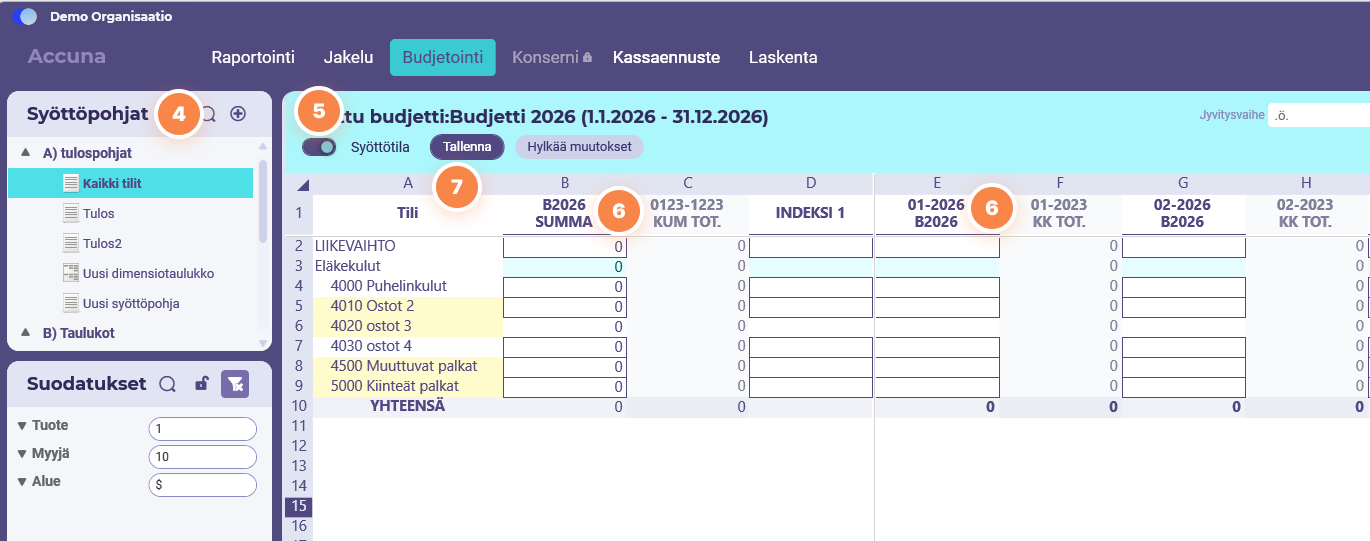The height and width of the screenshot is (541, 1370).
Task: Click the Hylkää muutokset button
Action: 579,147
